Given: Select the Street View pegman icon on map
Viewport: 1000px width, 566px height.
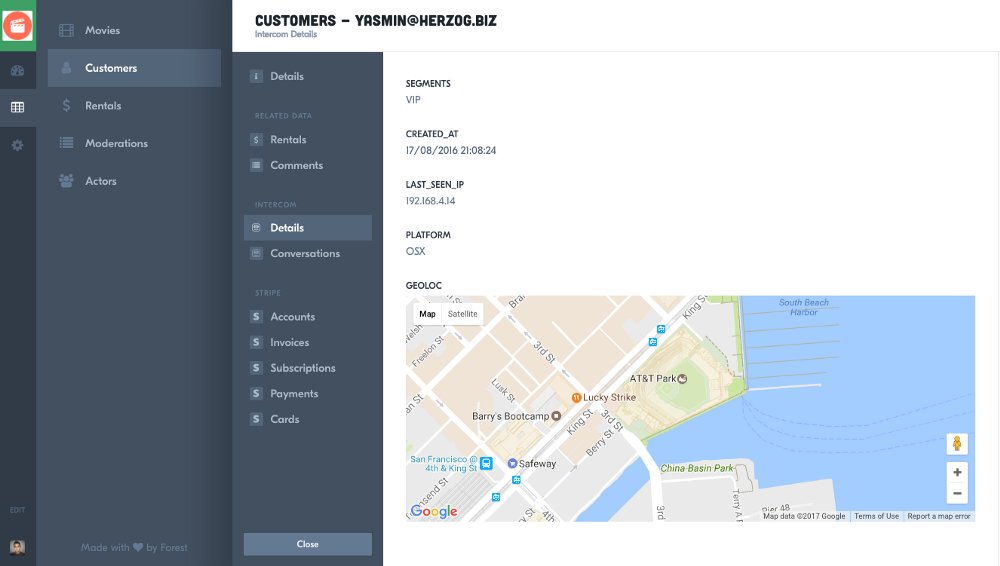Looking at the screenshot, I should click(957, 443).
